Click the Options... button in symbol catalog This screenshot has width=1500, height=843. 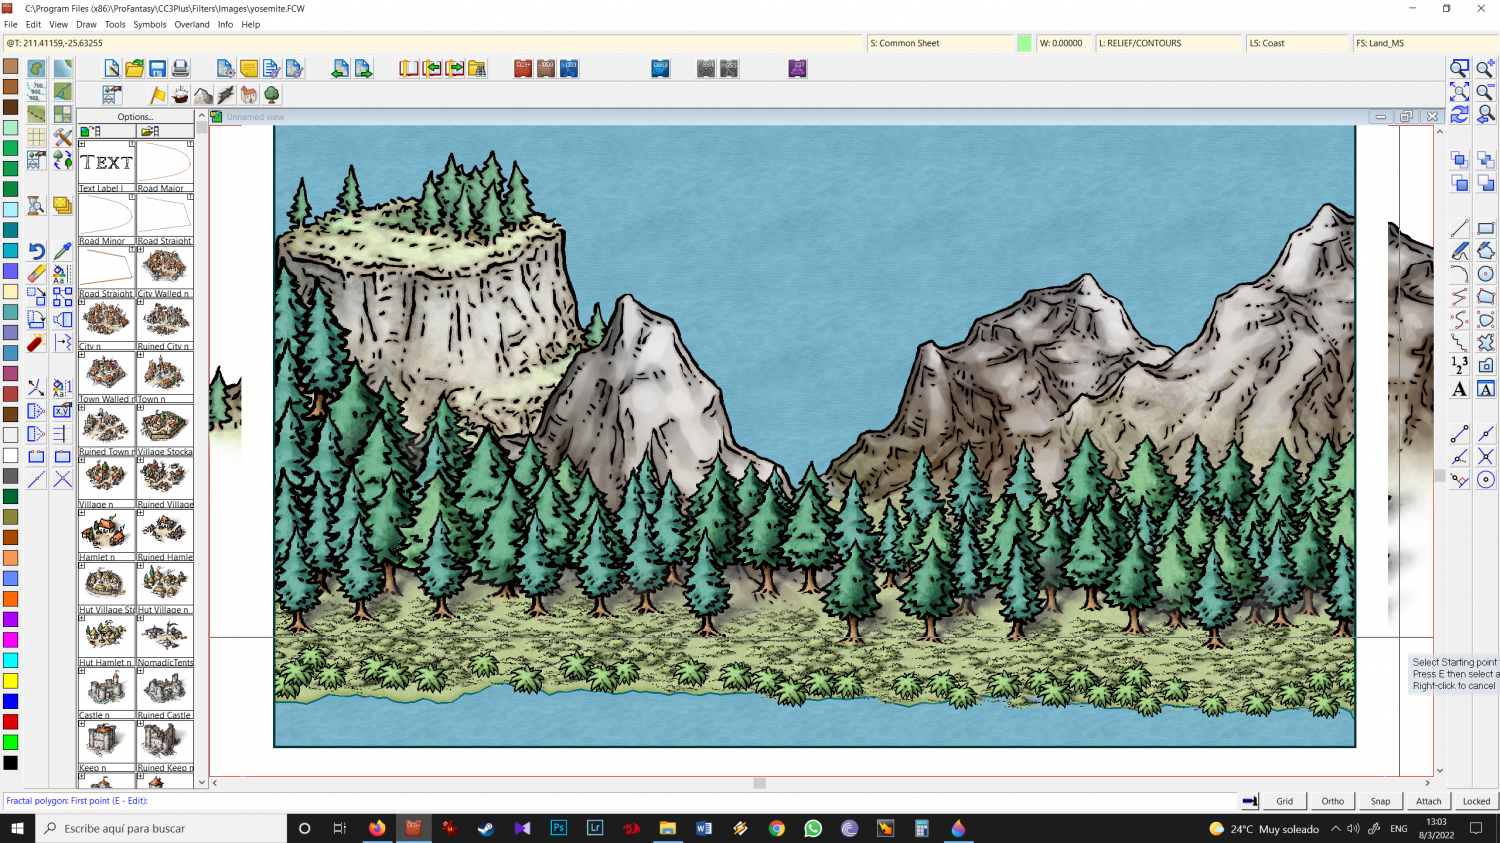(x=136, y=117)
